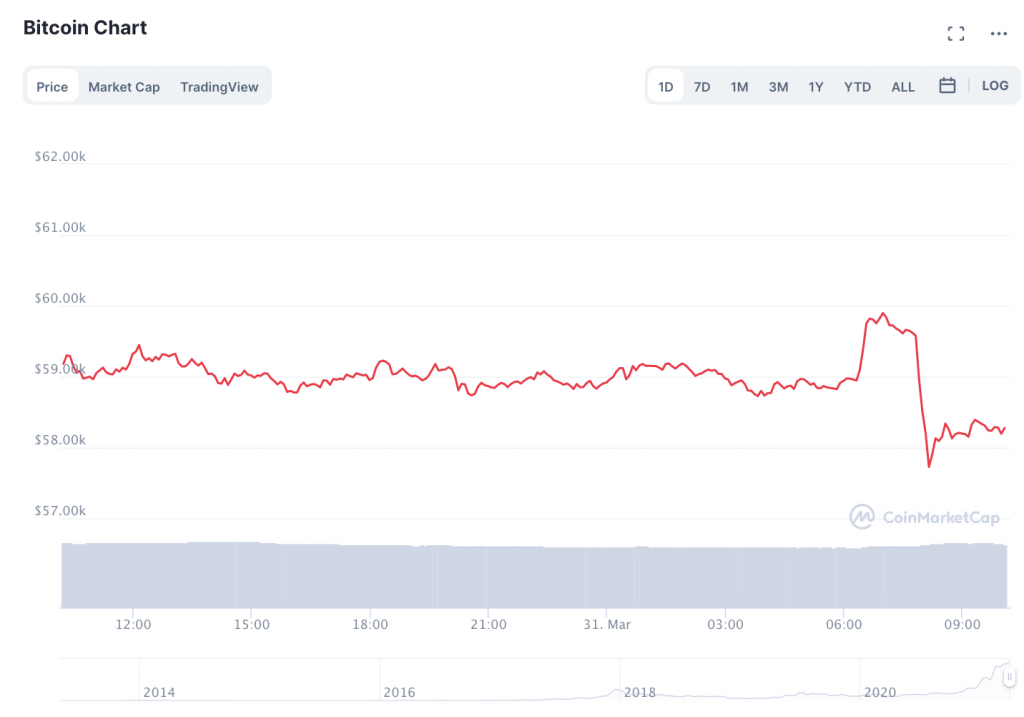Show ALL price history

tap(903, 87)
